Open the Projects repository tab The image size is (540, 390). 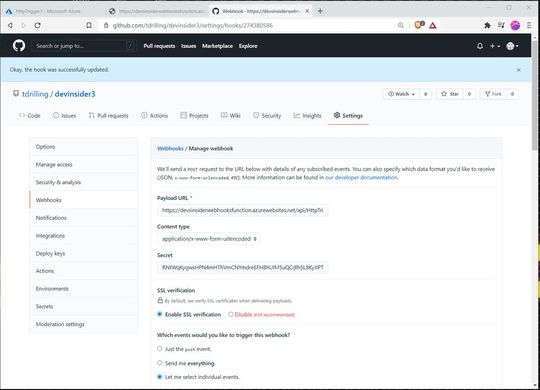195,115
